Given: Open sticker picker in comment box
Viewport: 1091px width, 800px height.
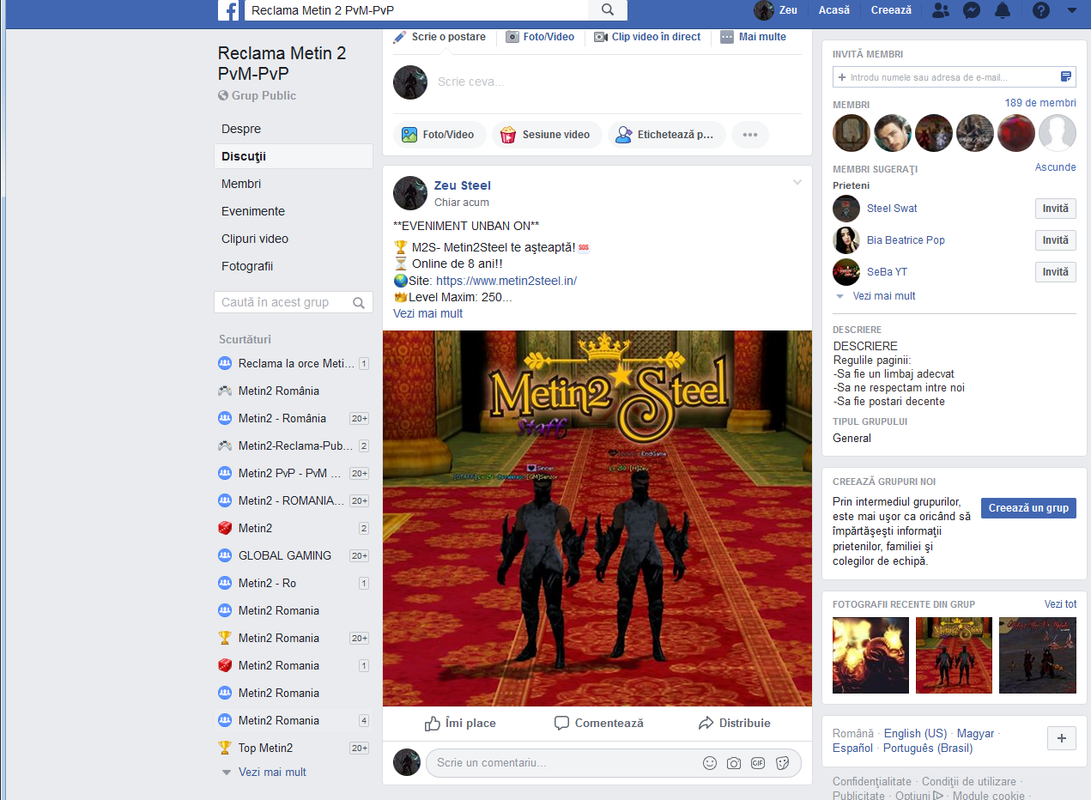Looking at the screenshot, I should pyautogui.click(x=782, y=763).
